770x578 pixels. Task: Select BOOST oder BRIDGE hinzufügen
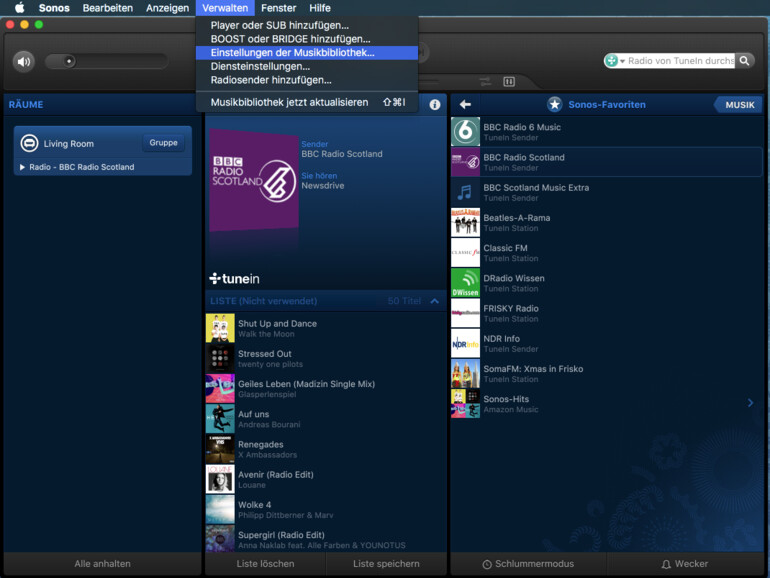[x=307, y=39]
